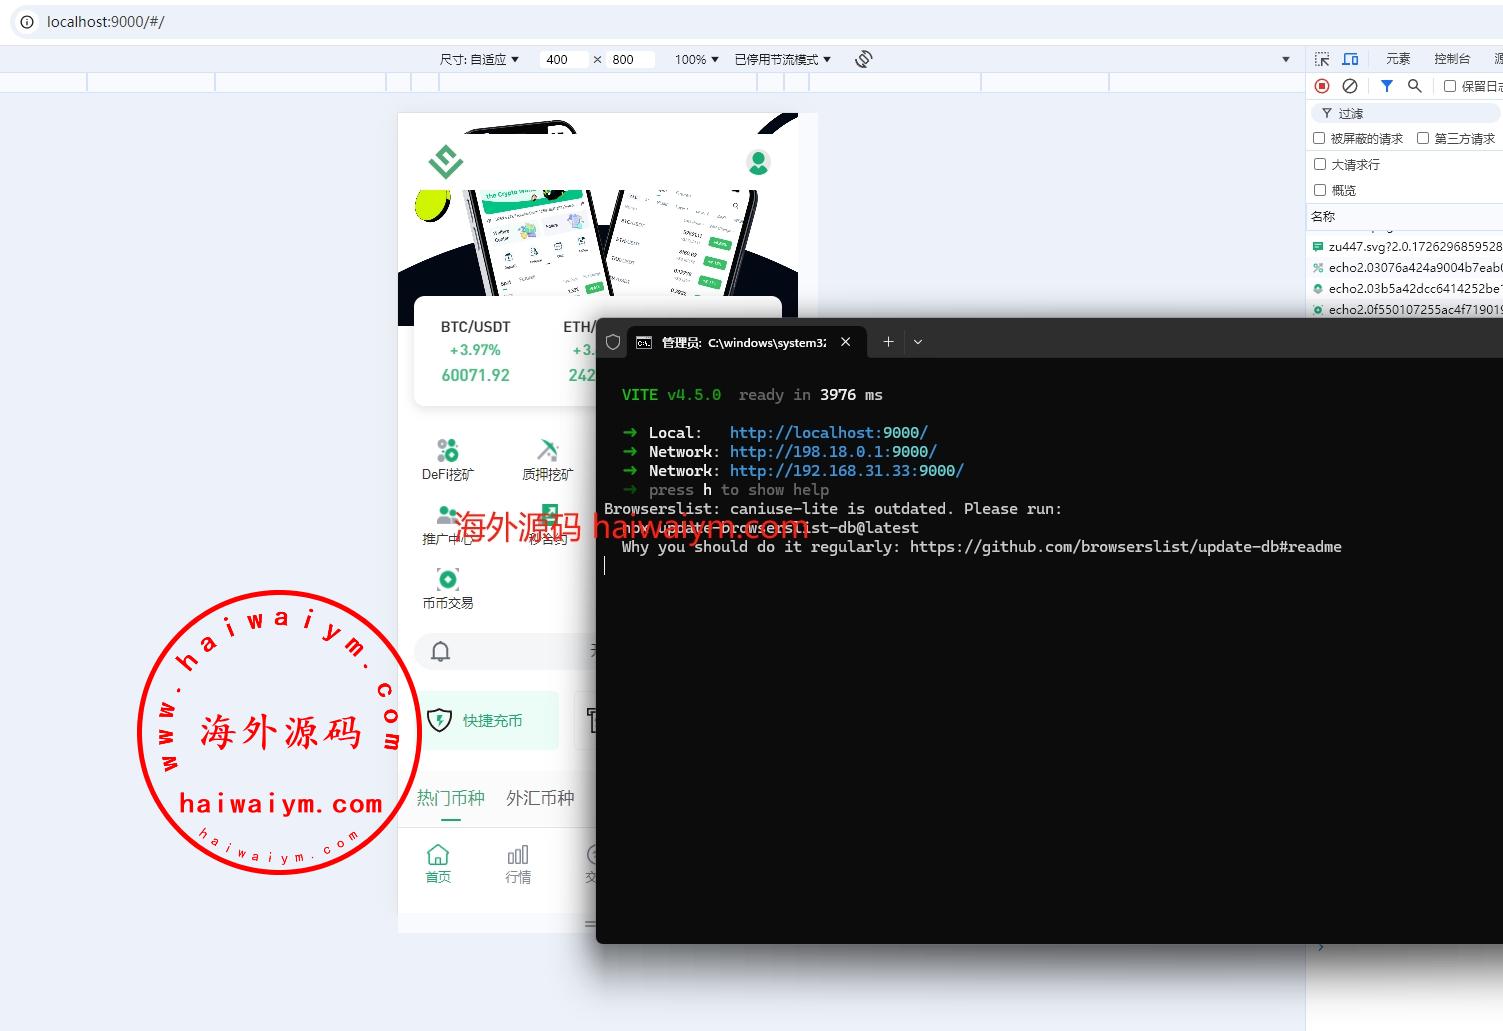This screenshot has height=1031, width=1503.
Task: Open the localhost:9000 link in terminal
Action: click(x=828, y=433)
